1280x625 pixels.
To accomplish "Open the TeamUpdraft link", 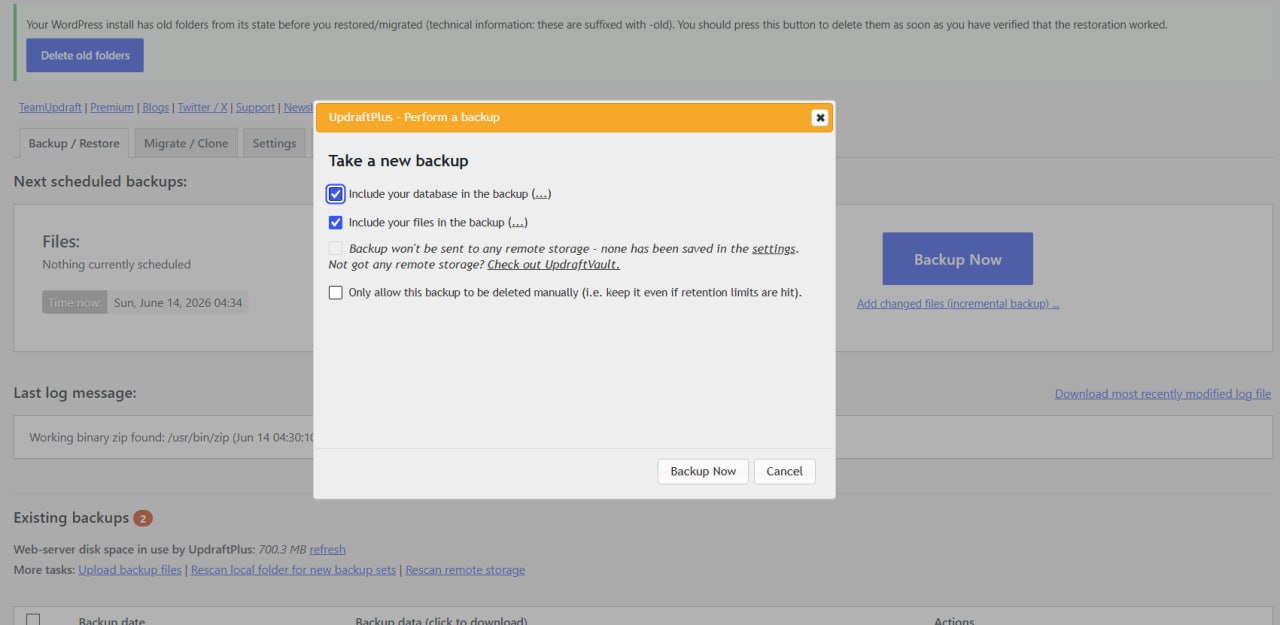I will [x=50, y=108].
